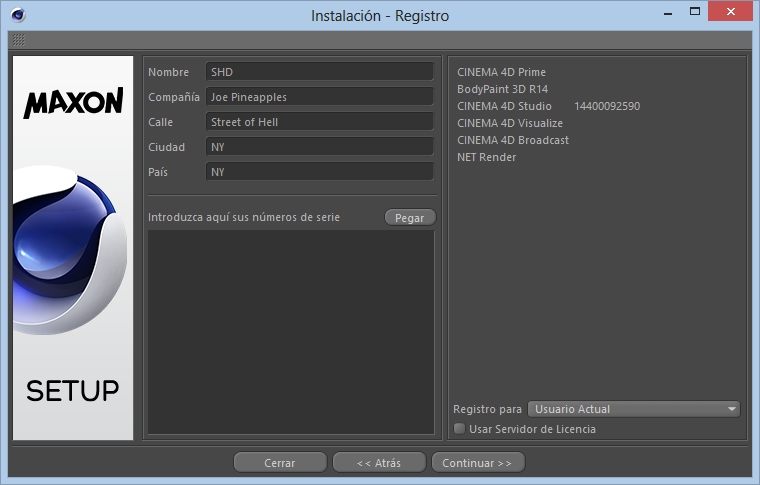The image size is (760, 485).
Task: Click the Cinema 4D title bar icon
Action: tap(18, 15)
